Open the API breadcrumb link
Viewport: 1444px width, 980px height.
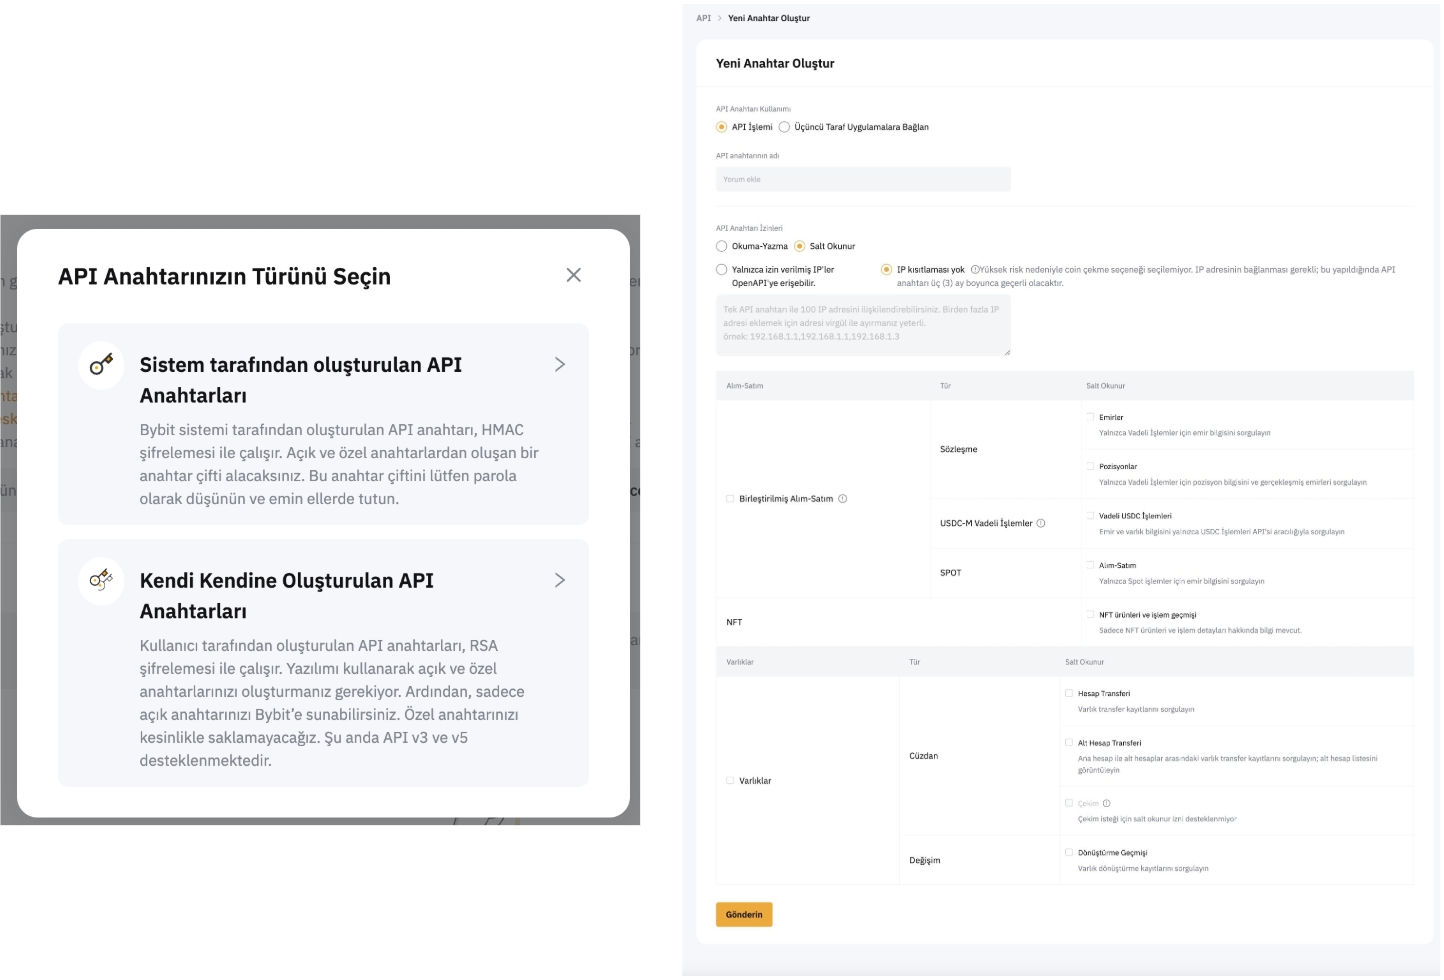click(703, 18)
